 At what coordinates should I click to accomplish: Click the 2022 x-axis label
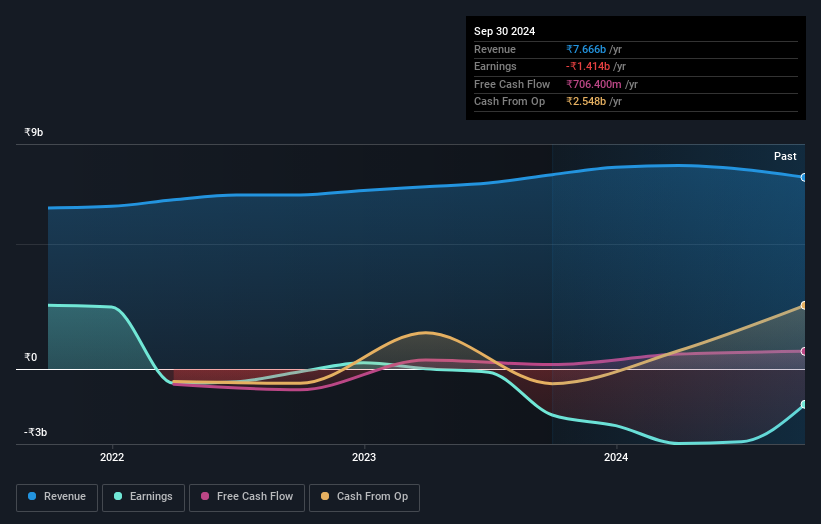click(x=112, y=457)
